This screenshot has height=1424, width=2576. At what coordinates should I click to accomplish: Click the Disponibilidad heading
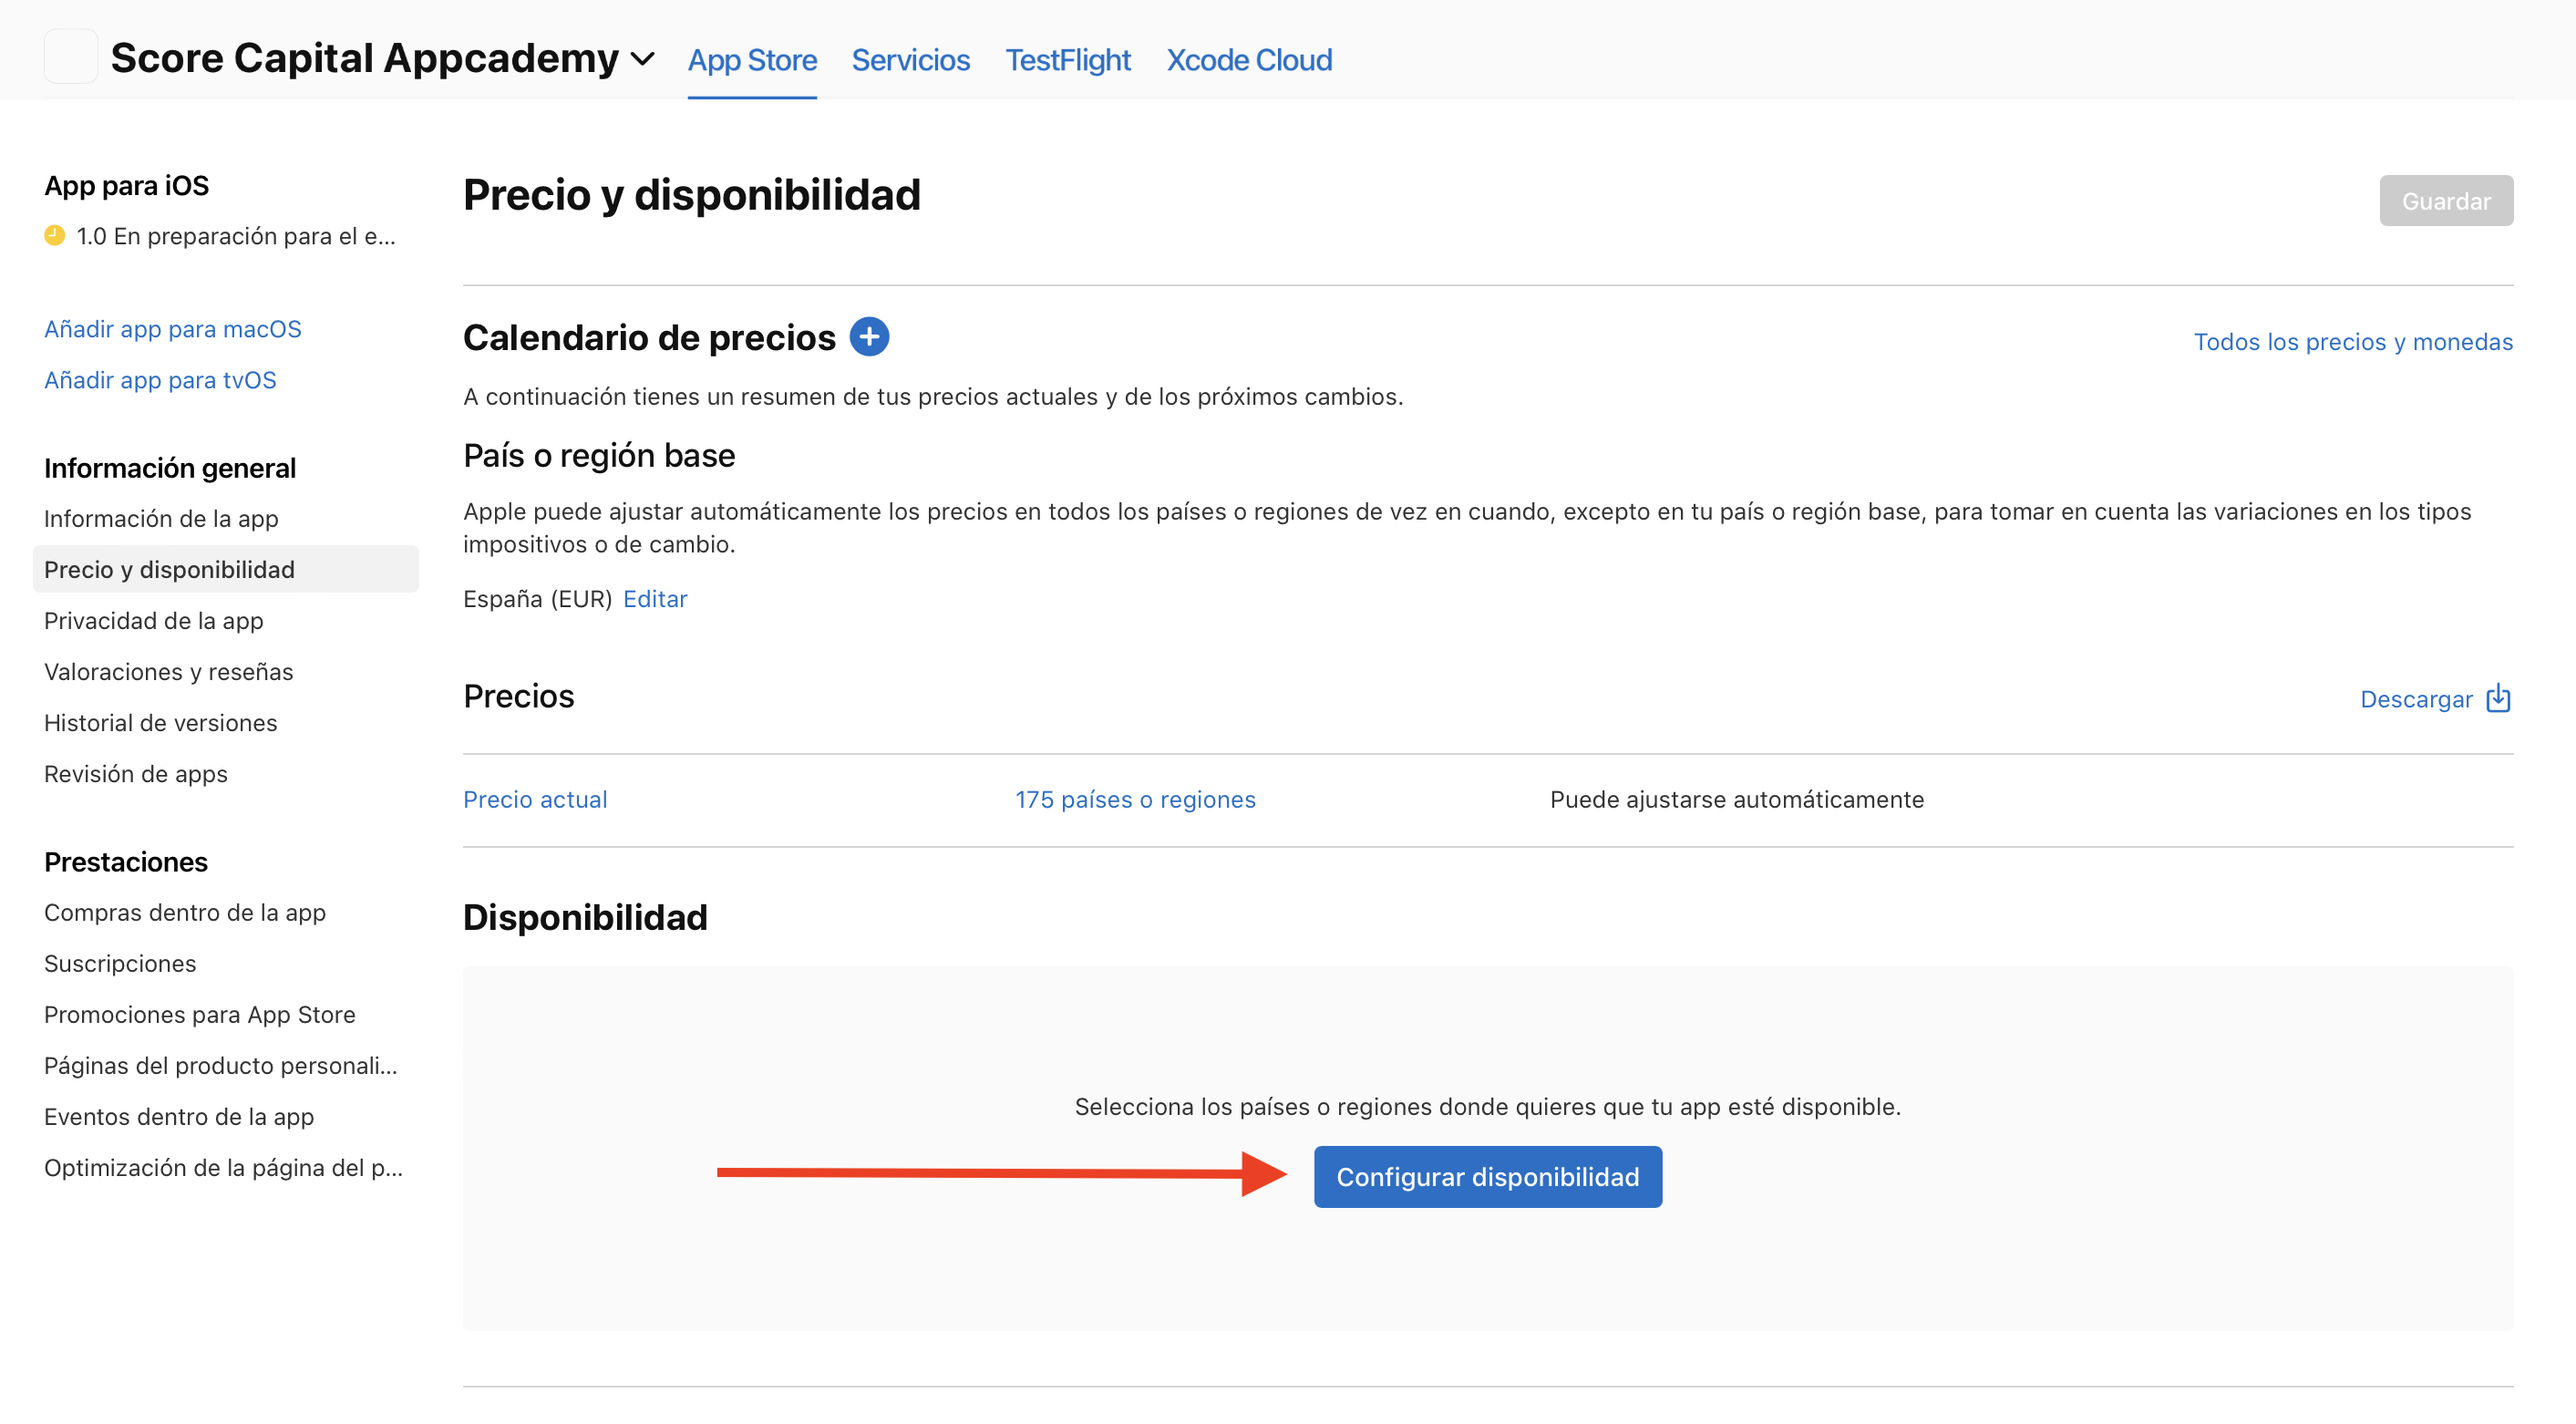pyautogui.click(x=585, y=917)
